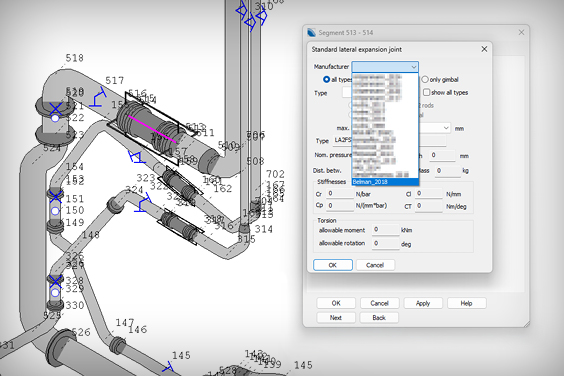Click node label 702

coord(276,174)
